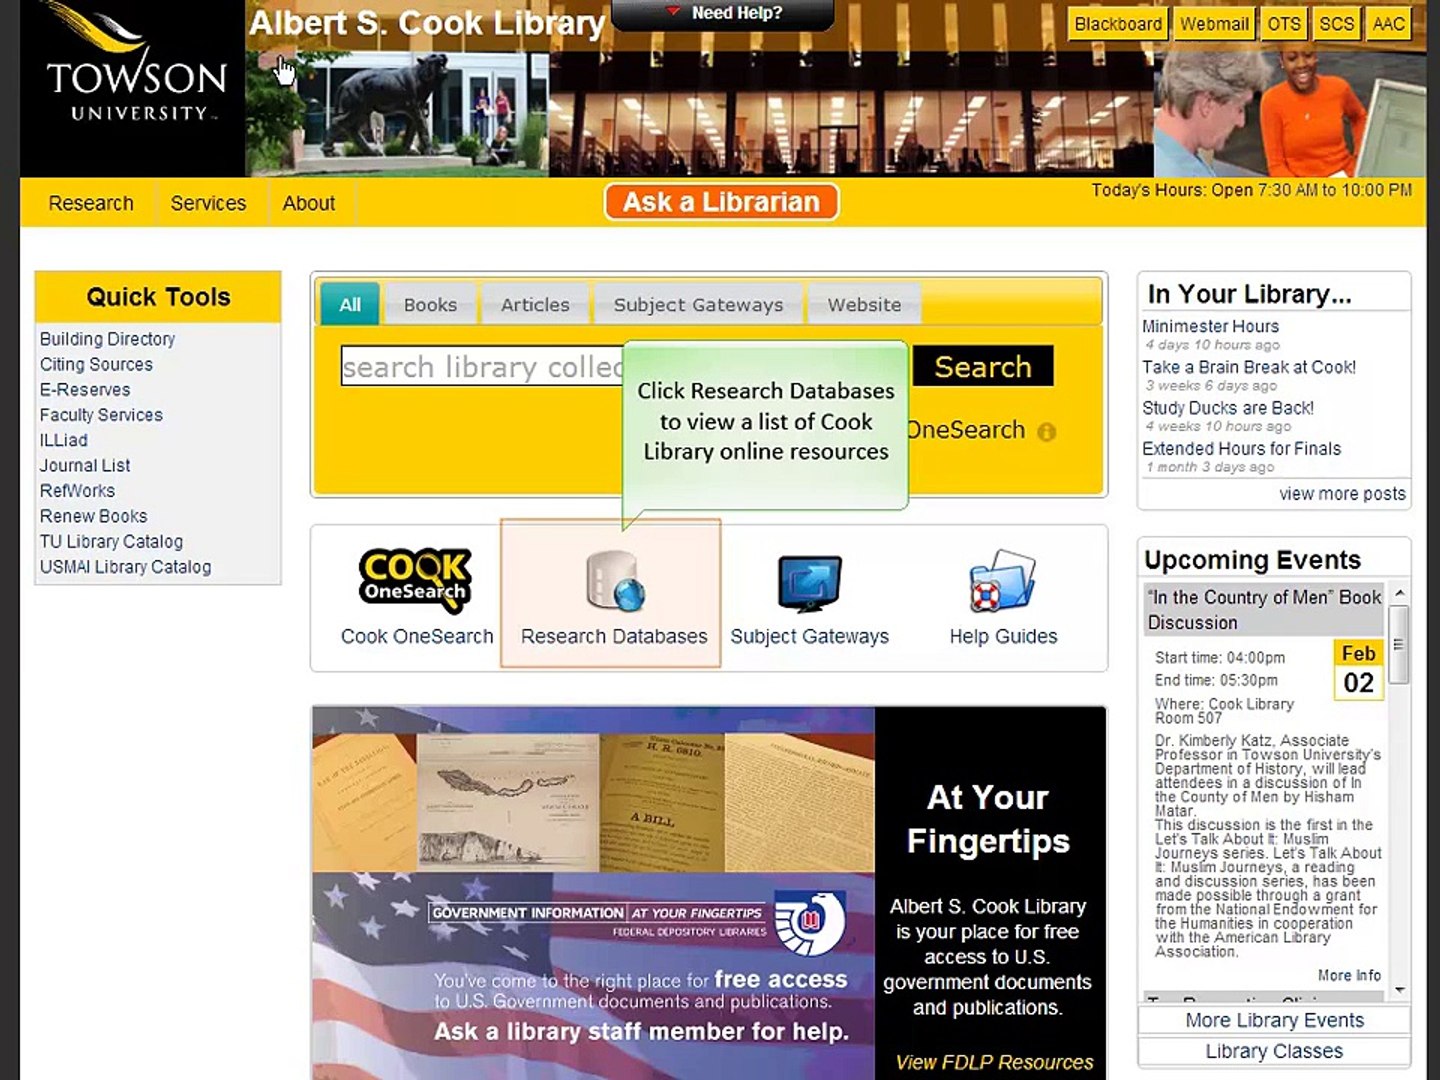Click the Government Information banner image

pyautogui.click(x=593, y=893)
